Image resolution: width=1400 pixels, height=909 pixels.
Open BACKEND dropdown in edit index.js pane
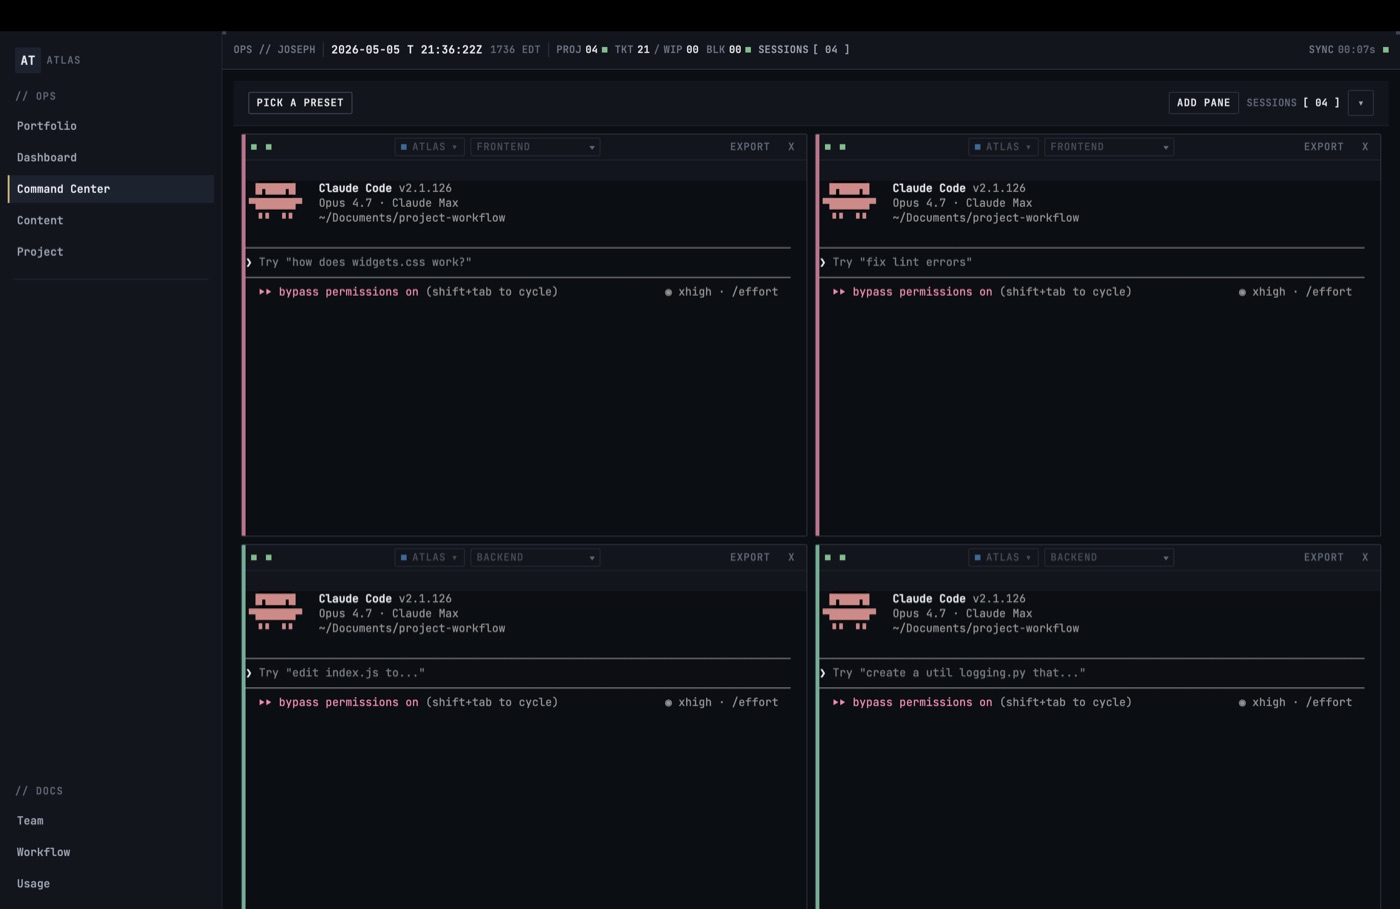tap(535, 558)
